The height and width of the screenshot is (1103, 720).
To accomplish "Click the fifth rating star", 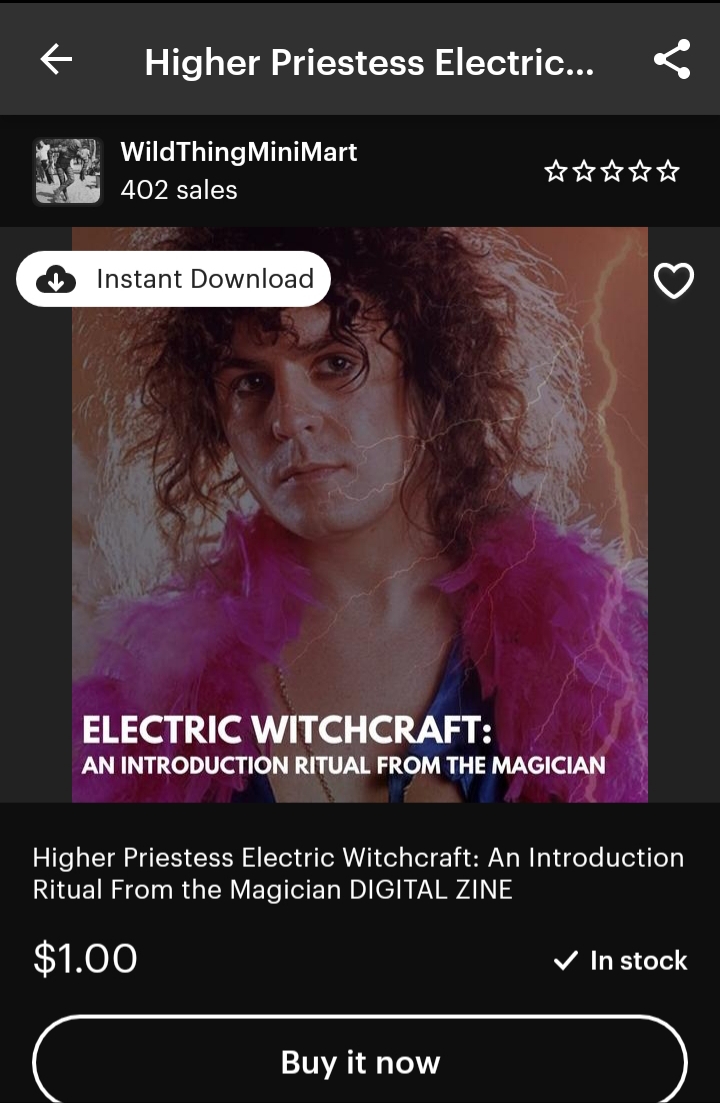I will tap(668, 171).
